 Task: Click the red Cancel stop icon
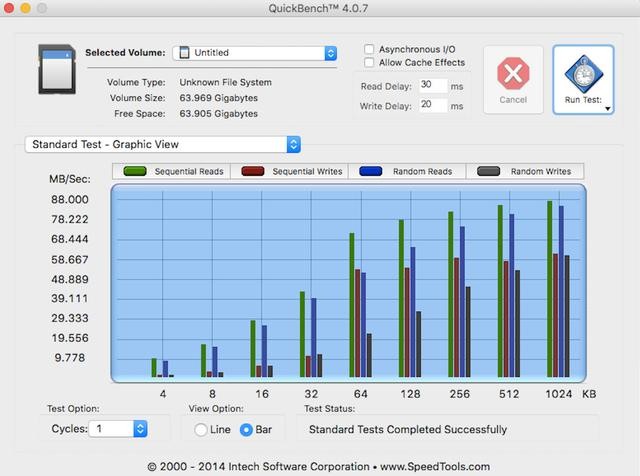[x=513, y=74]
